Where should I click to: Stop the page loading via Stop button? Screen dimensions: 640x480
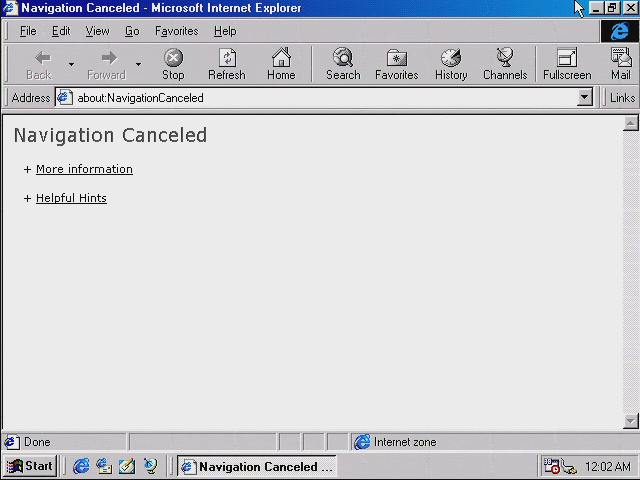click(173, 64)
